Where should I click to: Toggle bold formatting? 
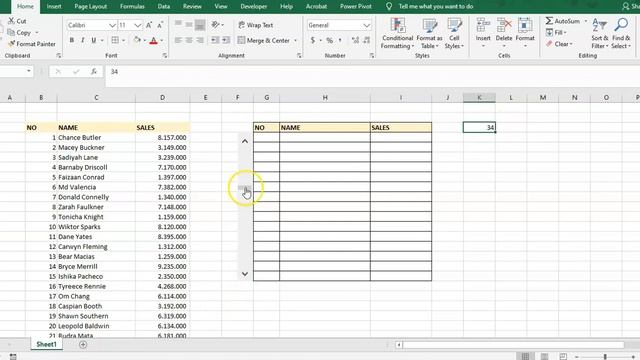pos(72,40)
